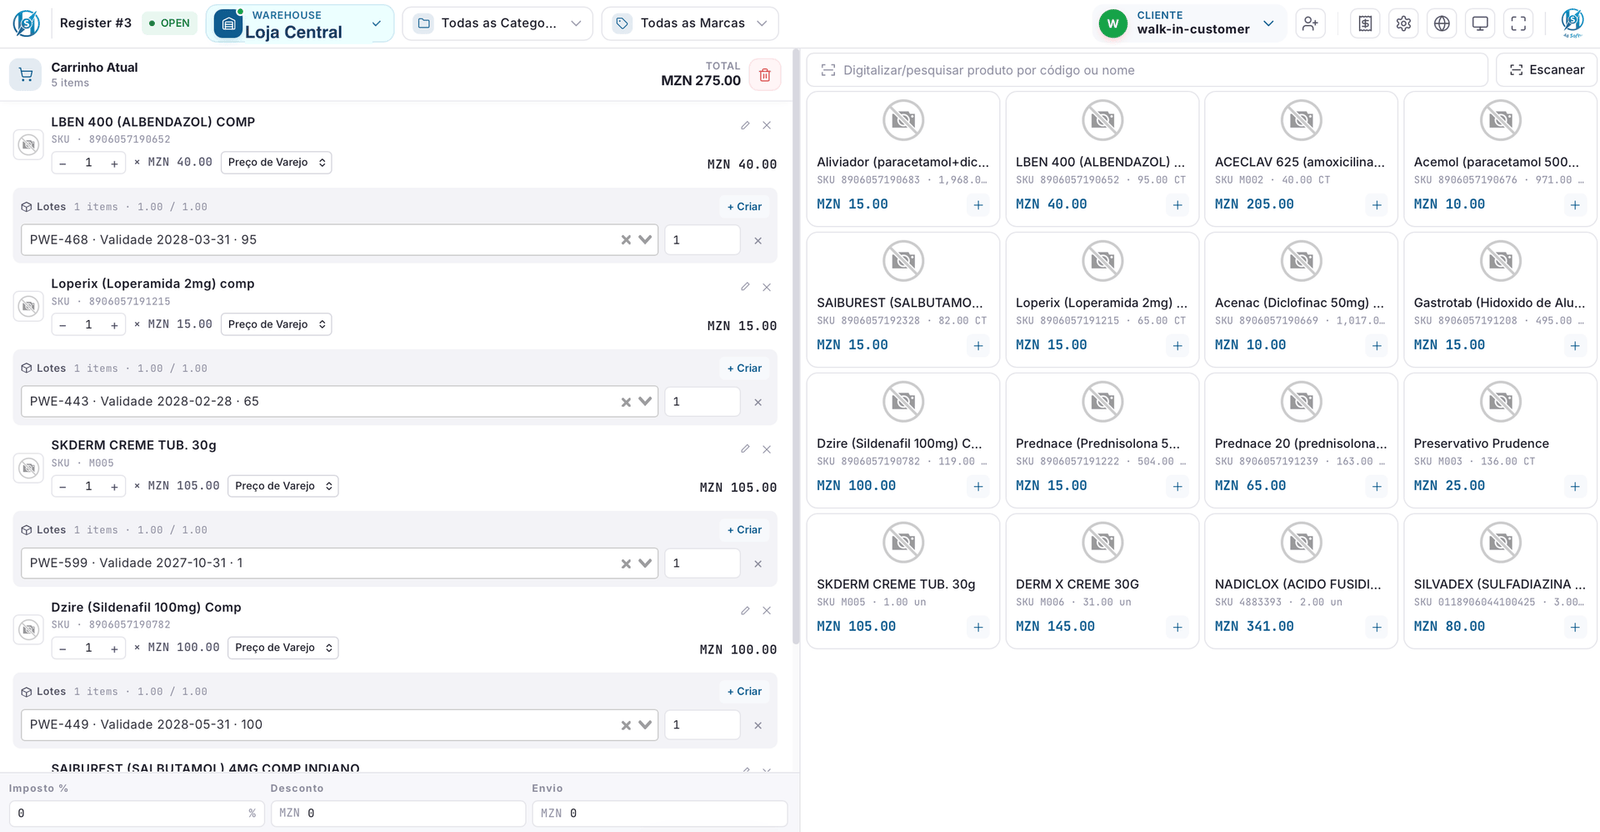Screen dimensions: 1600x832
Task: Open the Todas as Categorias filter
Action: 497,23
